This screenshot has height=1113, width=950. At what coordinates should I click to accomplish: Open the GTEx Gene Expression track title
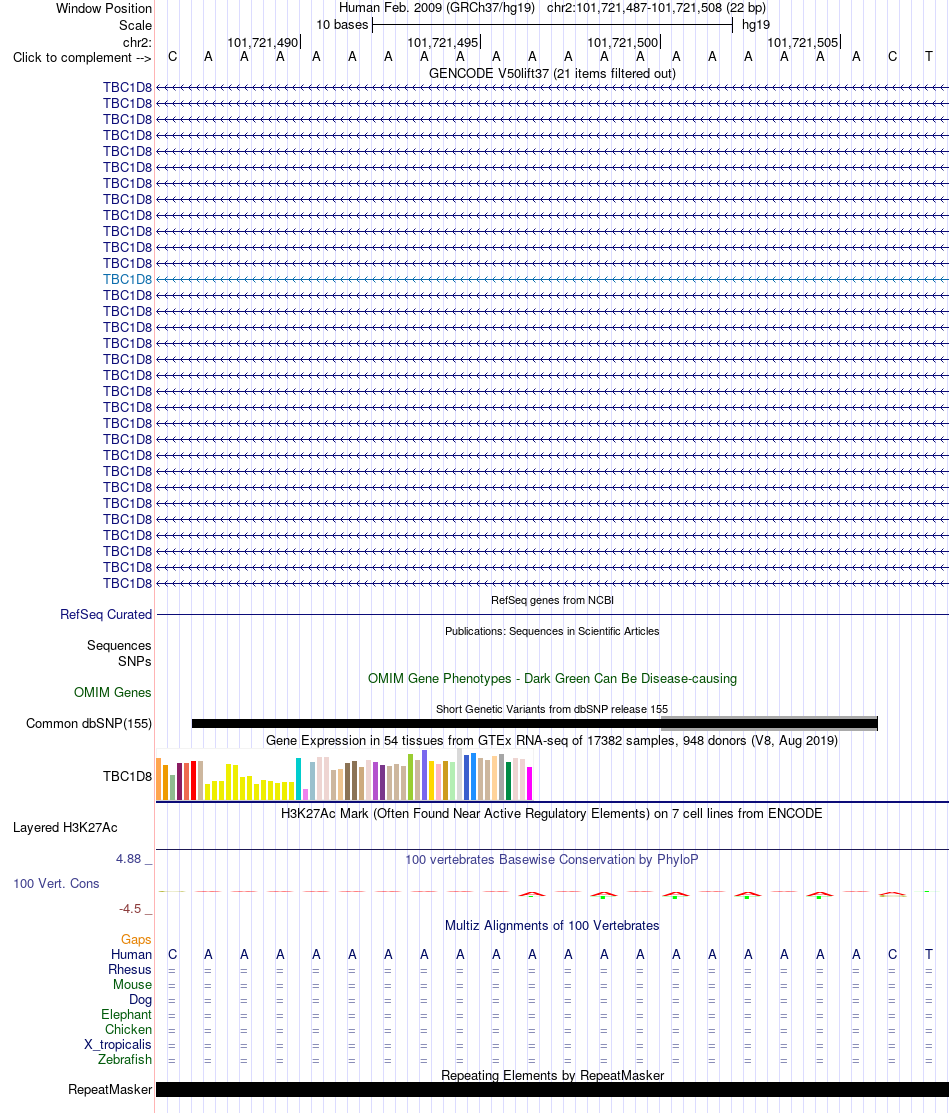click(552, 740)
